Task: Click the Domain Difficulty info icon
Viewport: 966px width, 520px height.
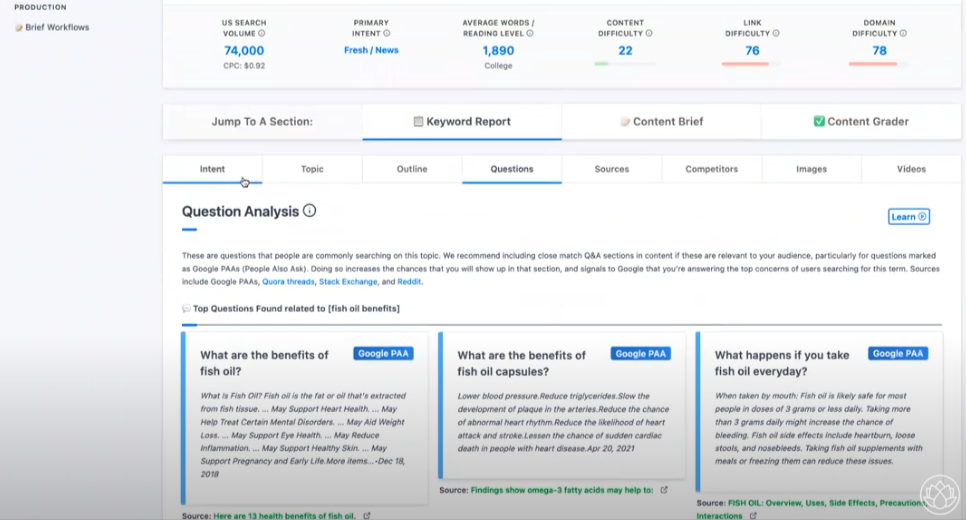Action: pos(903,33)
